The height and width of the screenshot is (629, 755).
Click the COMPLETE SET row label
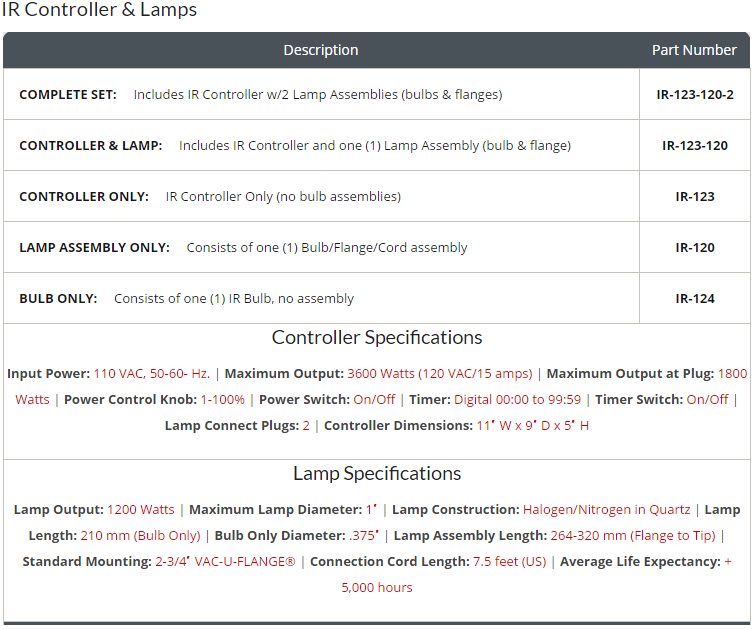pyautogui.click(x=68, y=95)
